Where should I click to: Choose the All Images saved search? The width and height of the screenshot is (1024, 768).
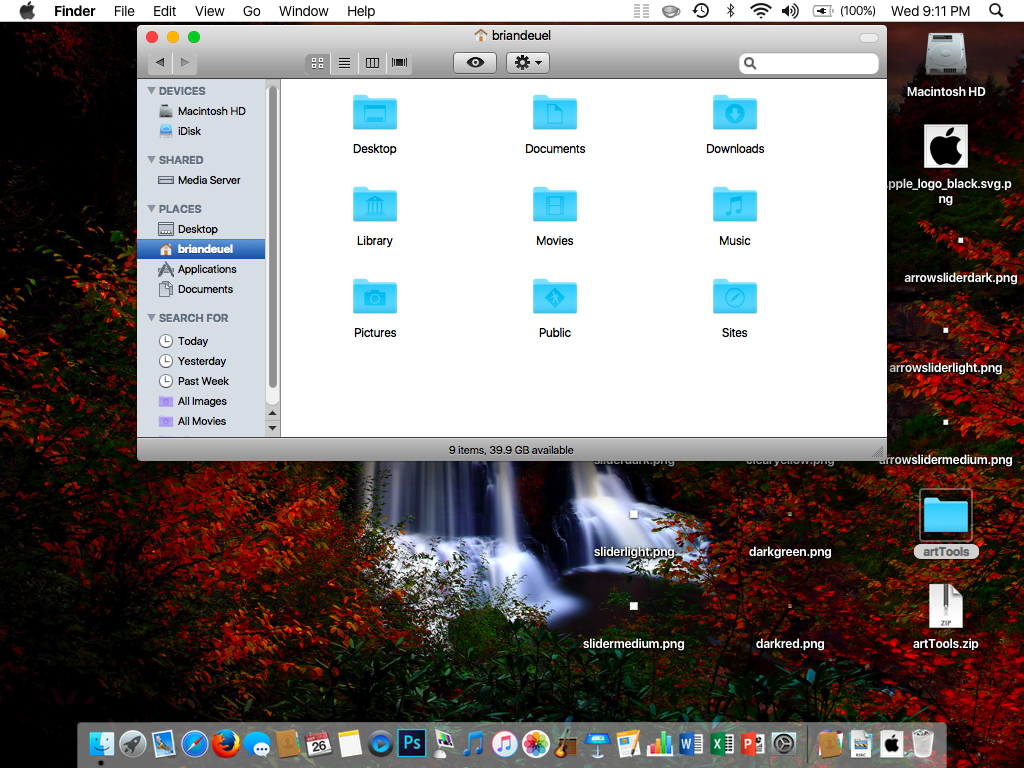click(201, 402)
